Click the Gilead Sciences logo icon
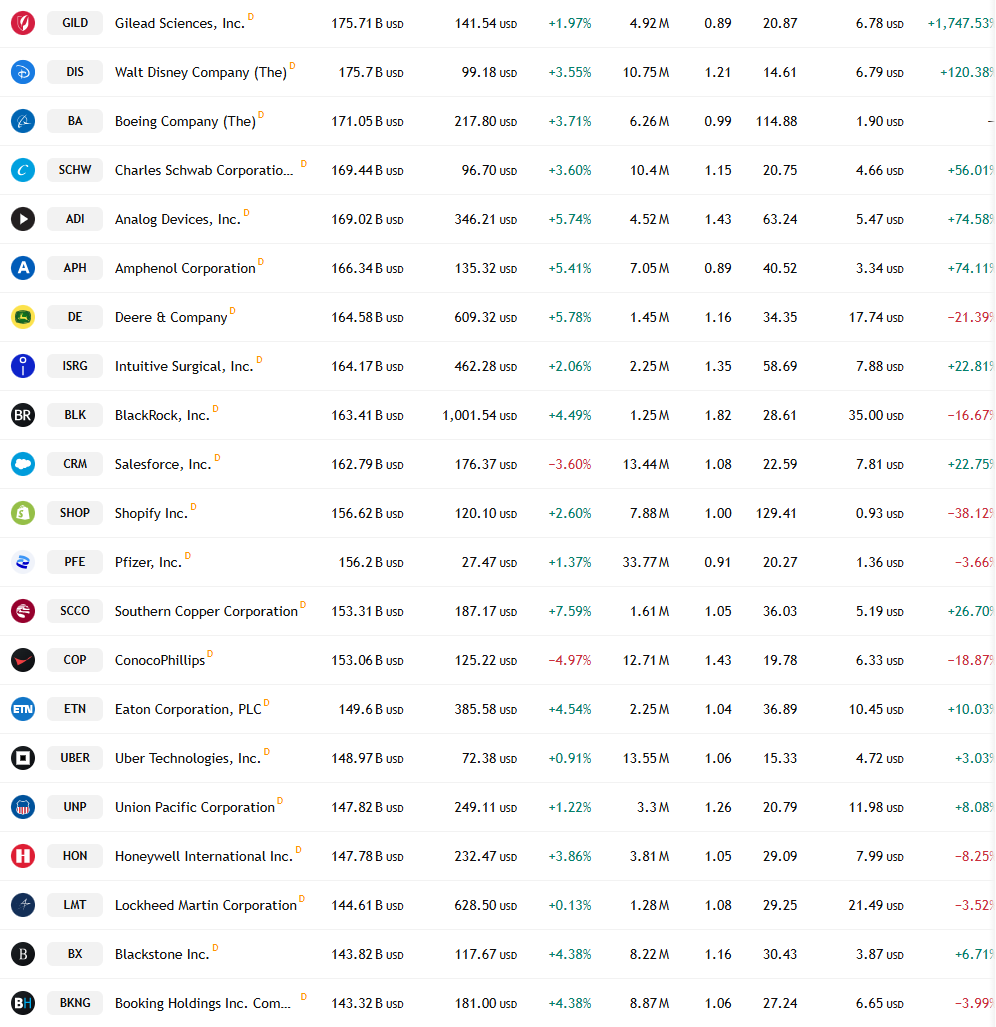 [x=23, y=23]
